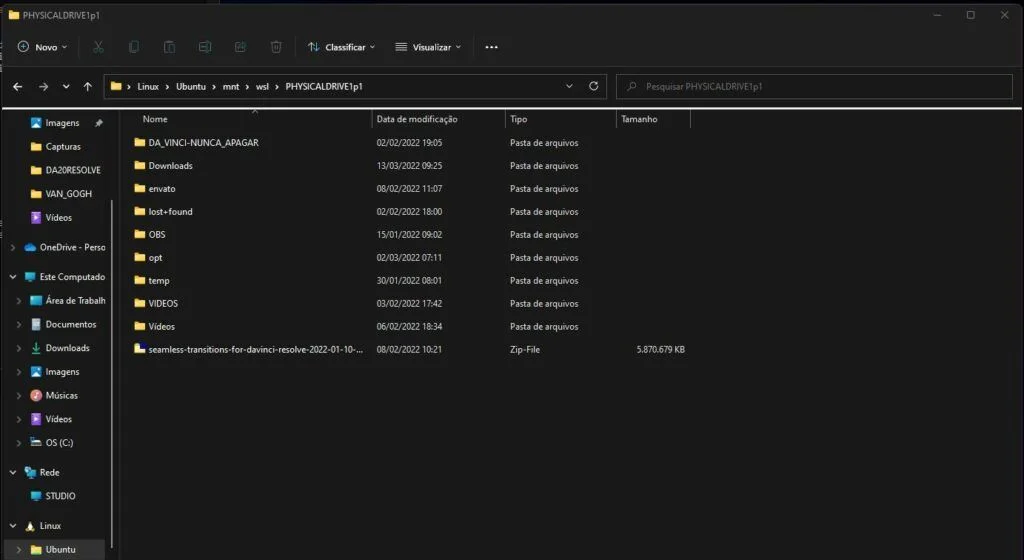Open address bar history dropdown chevron
Viewport: 1024px width, 560px height.
tap(569, 86)
